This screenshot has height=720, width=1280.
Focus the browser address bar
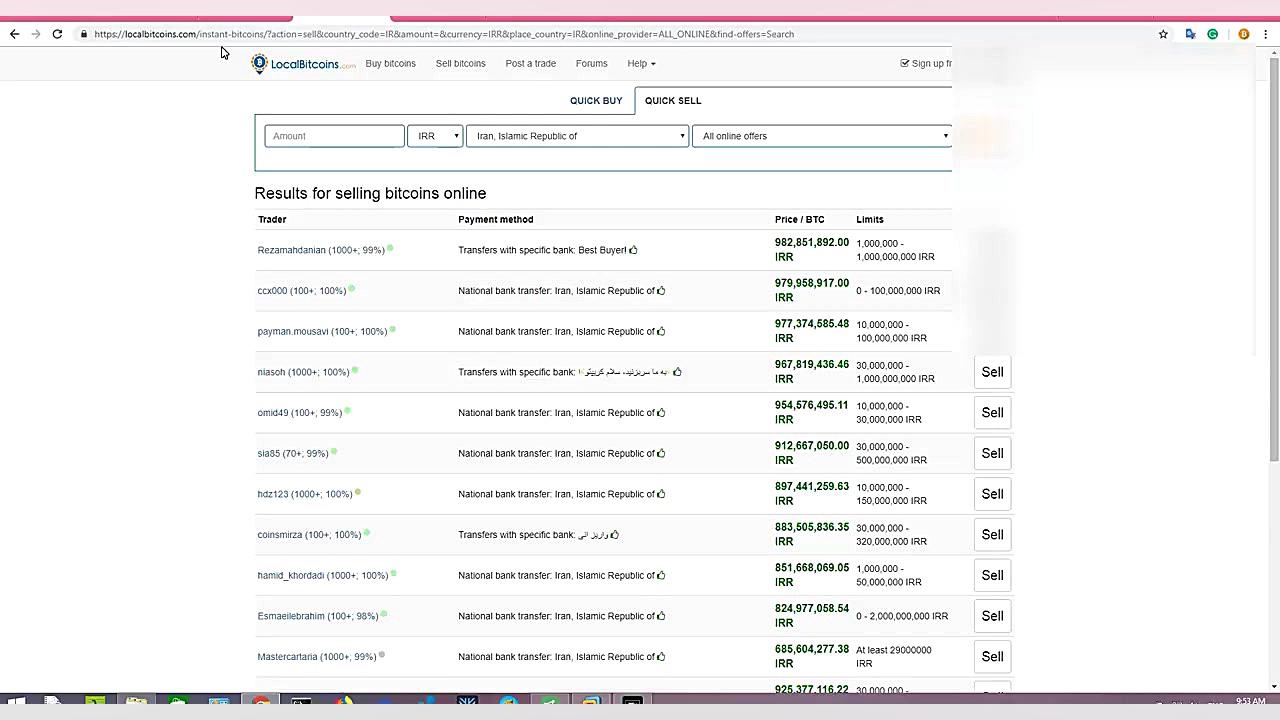620,34
